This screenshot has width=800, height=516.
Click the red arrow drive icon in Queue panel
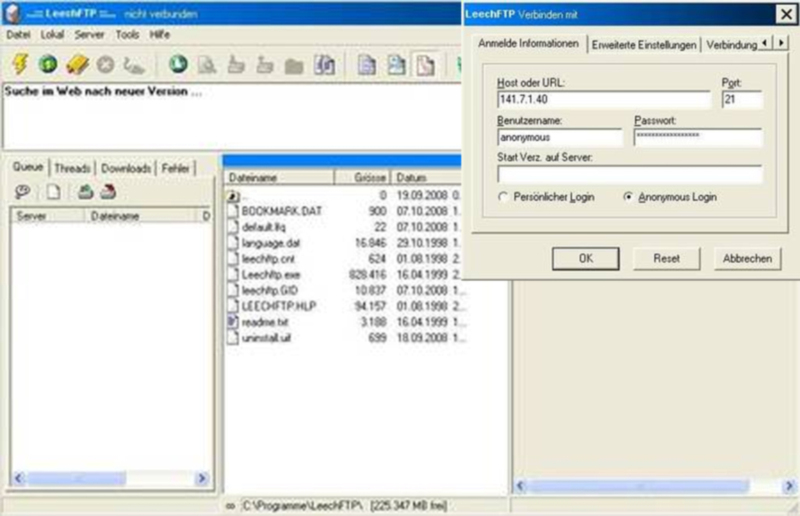tap(108, 192)
